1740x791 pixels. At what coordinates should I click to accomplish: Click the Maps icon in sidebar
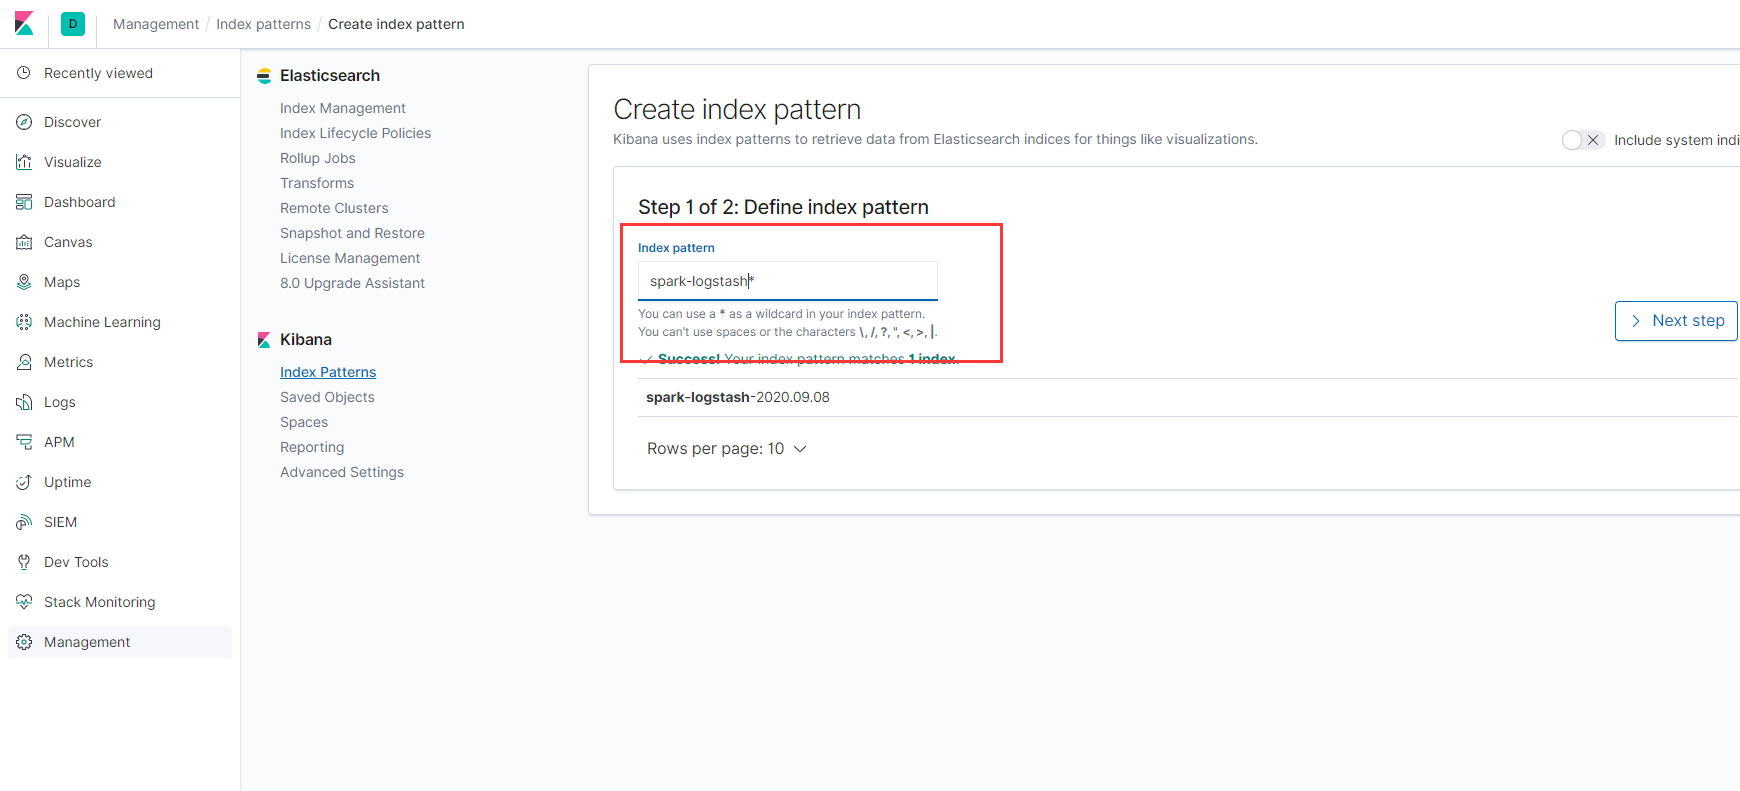[24, 282]
